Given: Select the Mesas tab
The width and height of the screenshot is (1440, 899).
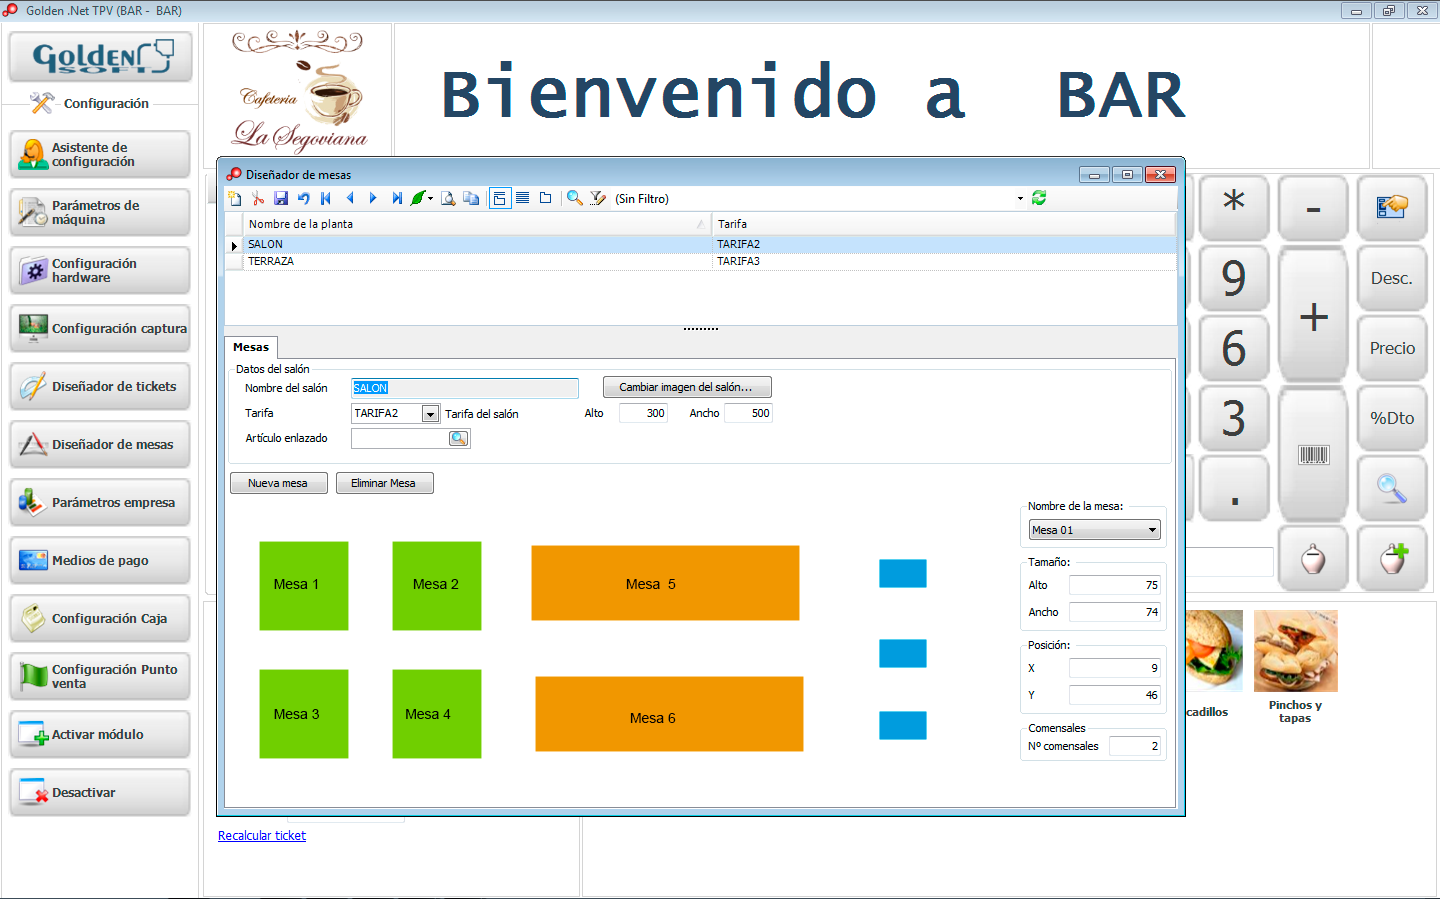Looking at the screenshot, I should 251,347.
